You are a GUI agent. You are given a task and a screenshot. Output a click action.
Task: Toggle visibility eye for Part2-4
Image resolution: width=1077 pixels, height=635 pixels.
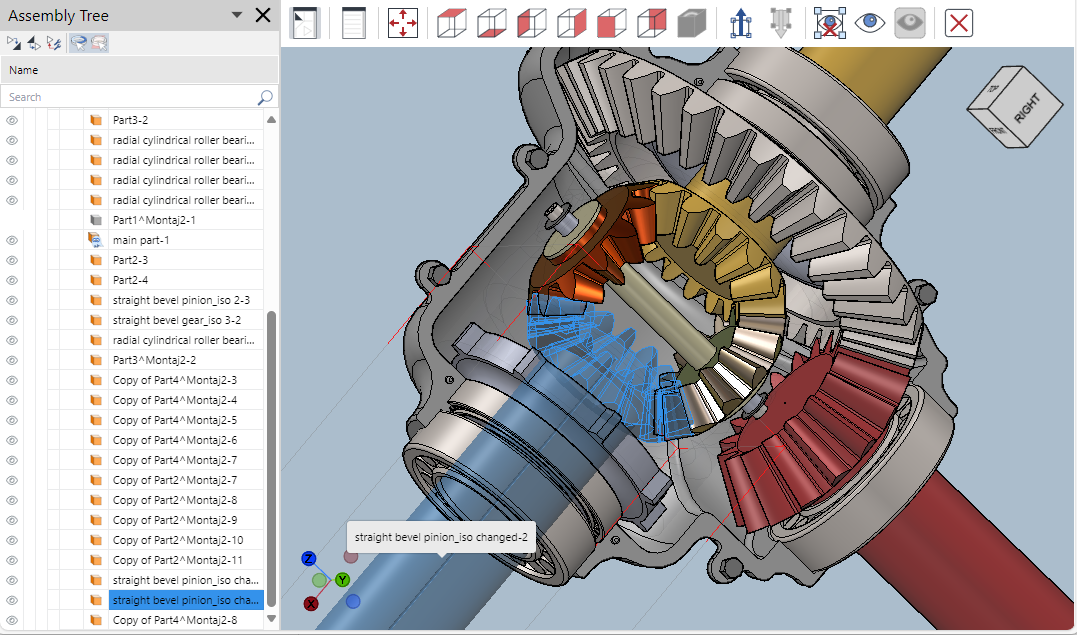coord(12,280)
